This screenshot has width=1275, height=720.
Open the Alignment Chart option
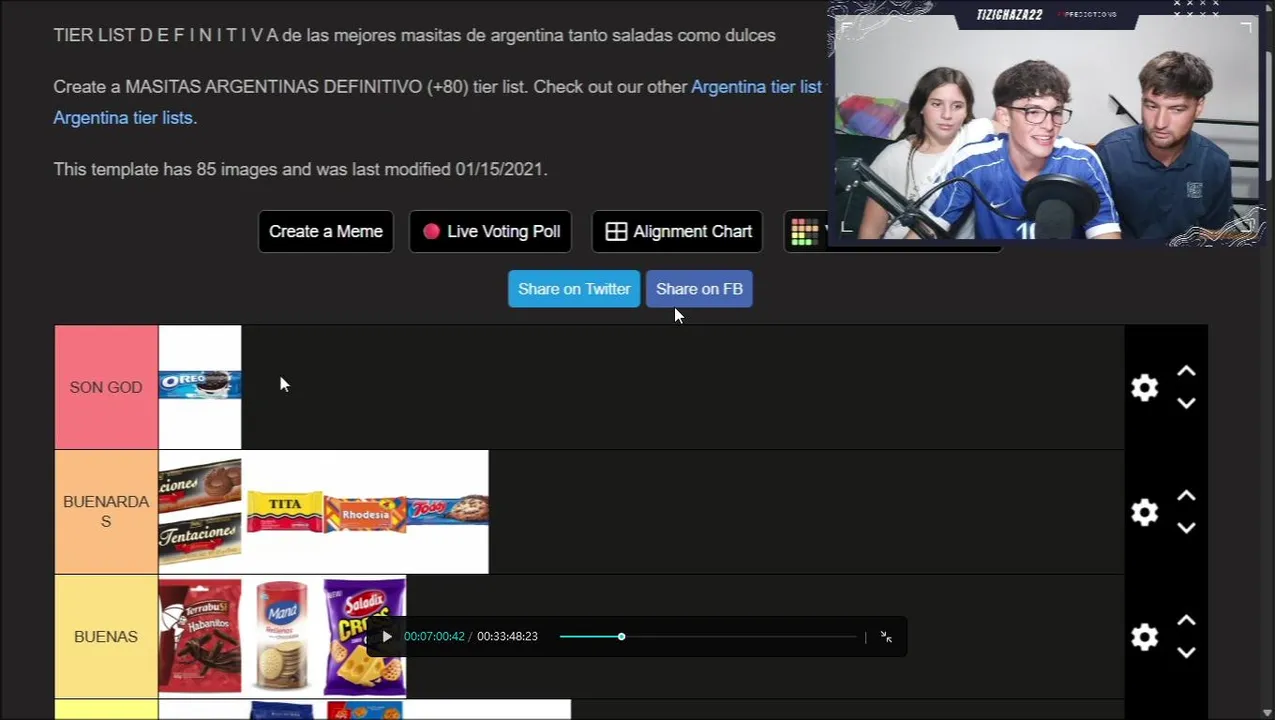(677, 231)
